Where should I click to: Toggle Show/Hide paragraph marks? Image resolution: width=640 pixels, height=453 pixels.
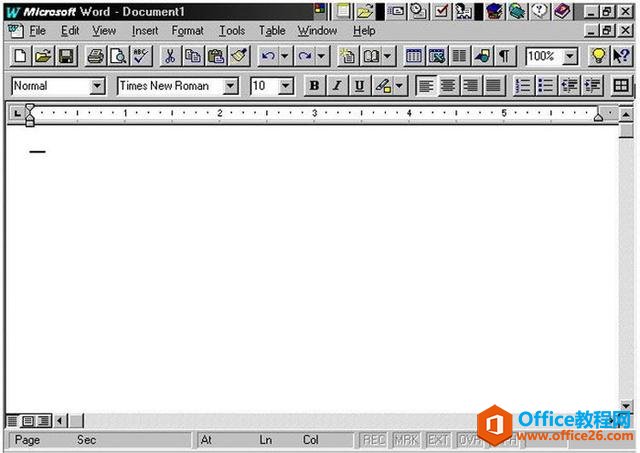pos(505,56)
